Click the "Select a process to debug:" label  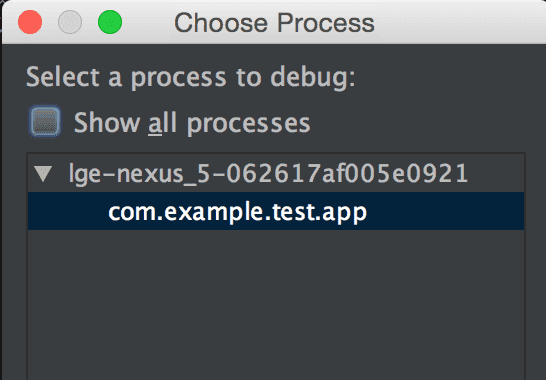(x=191, y=77)
